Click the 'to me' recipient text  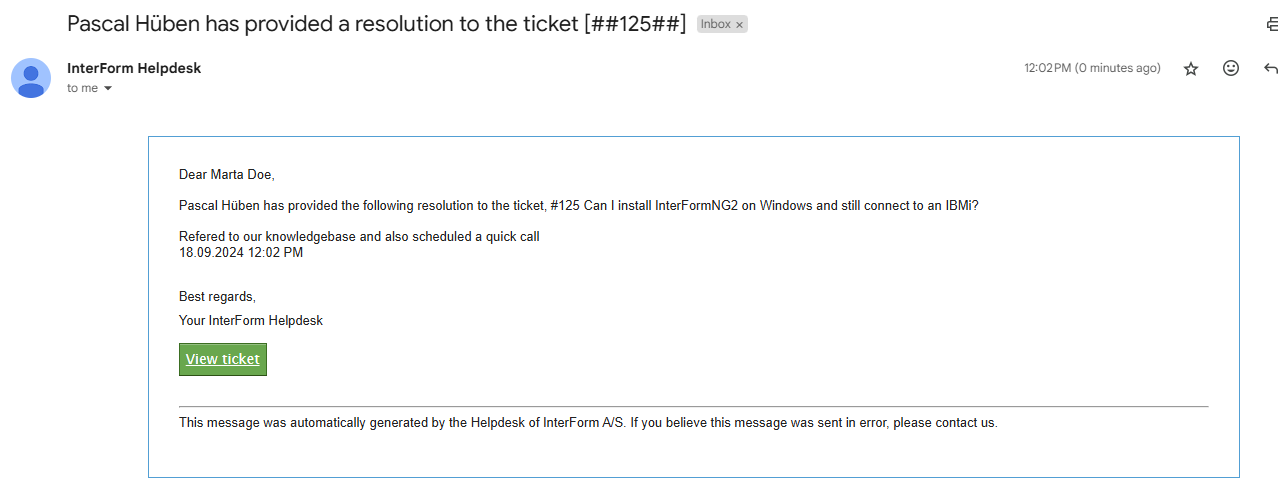[x=82, y=88]
